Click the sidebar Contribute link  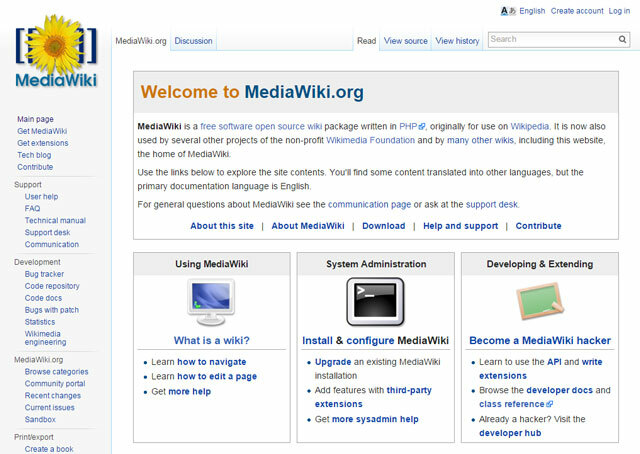click(x=35, y=167)
